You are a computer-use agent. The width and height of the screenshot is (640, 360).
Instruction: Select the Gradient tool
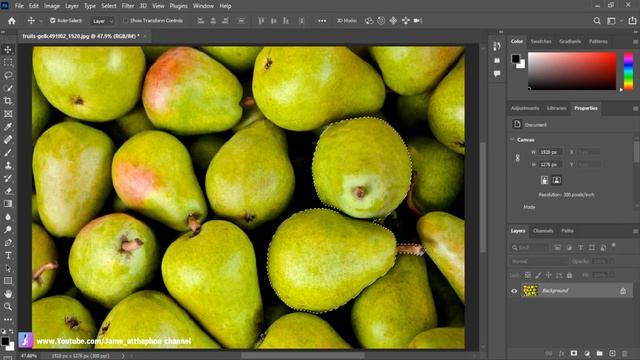[8, 204]
